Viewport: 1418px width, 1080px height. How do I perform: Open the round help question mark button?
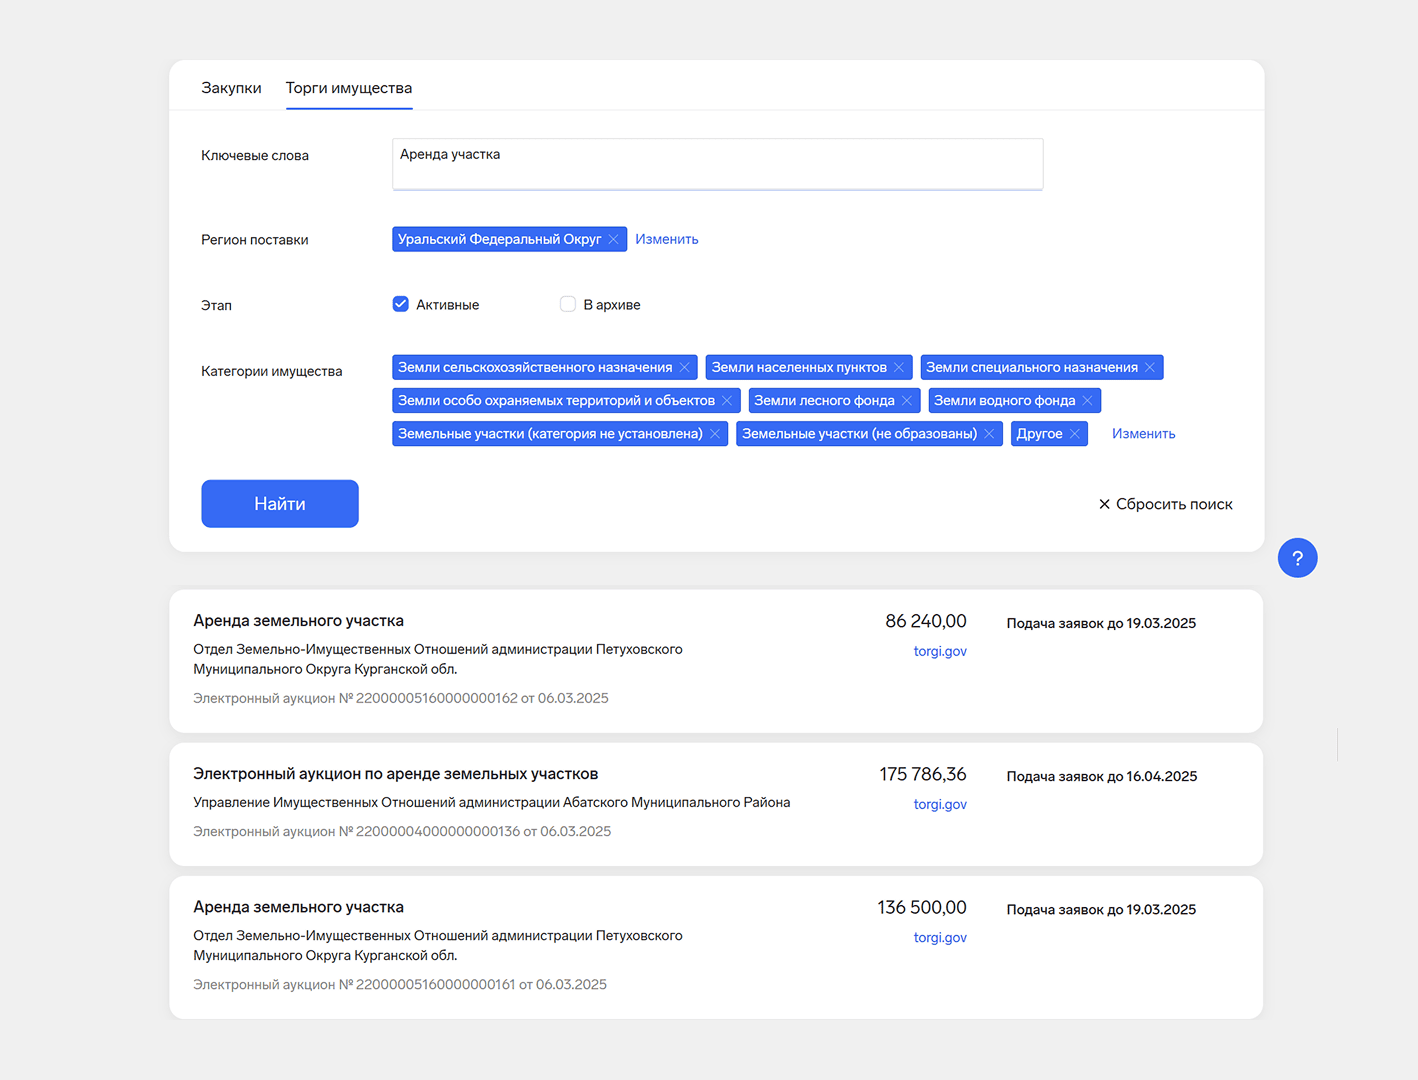tap(1297, 558)
